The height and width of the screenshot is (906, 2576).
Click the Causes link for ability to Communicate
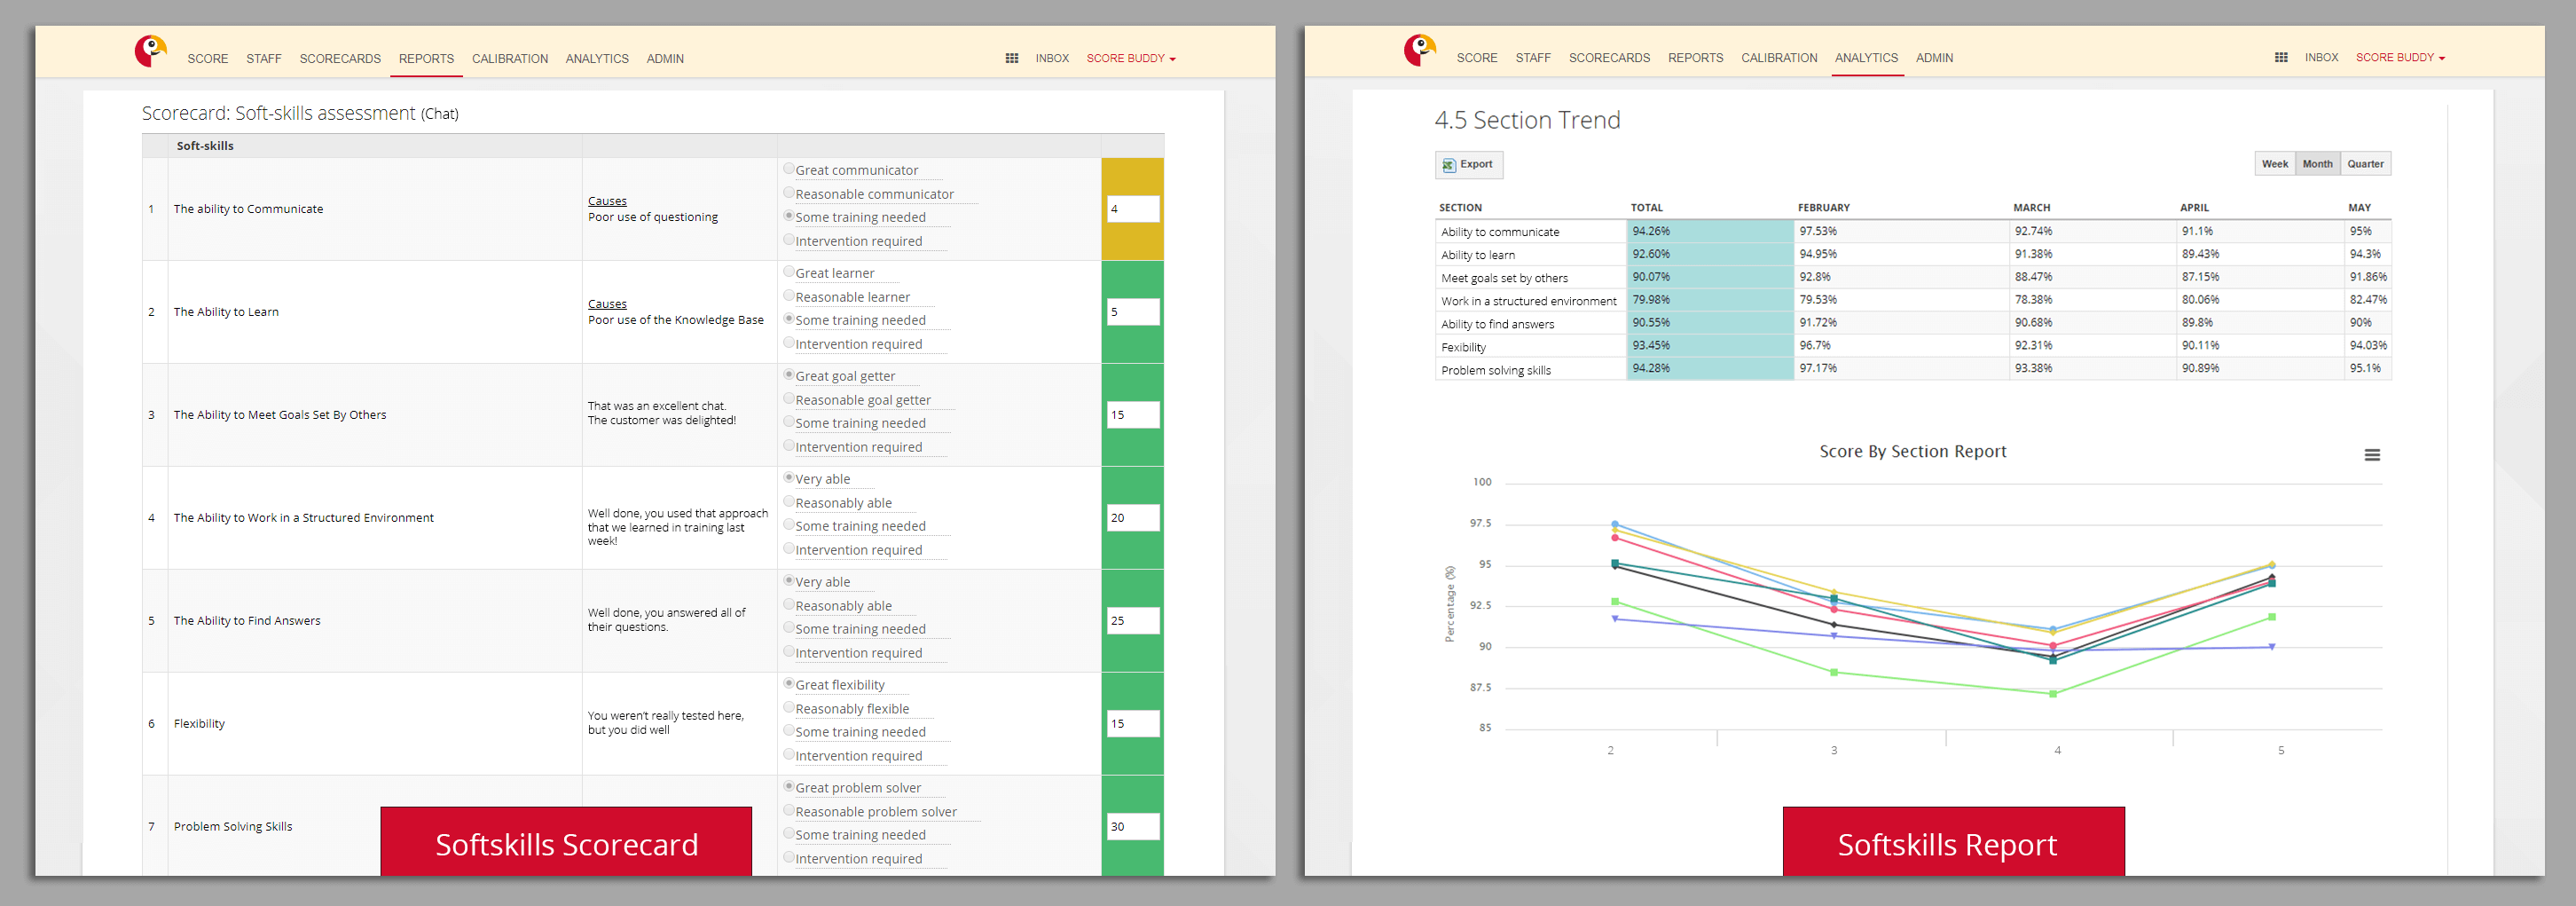tap(607, 201)
